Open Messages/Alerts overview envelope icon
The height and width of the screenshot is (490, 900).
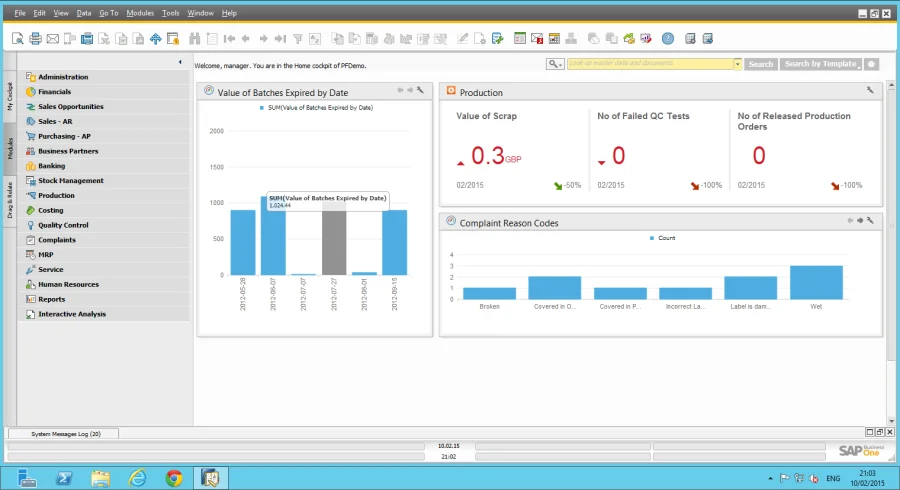(x=537, y=38)
